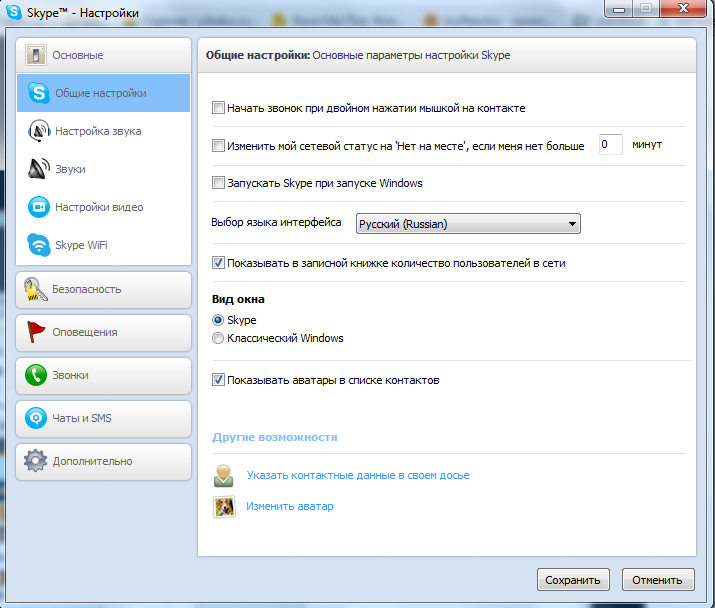Screen dimensions: 715x608
Task: Click the green phone icon for Звонки
Action: coord(36,375)
